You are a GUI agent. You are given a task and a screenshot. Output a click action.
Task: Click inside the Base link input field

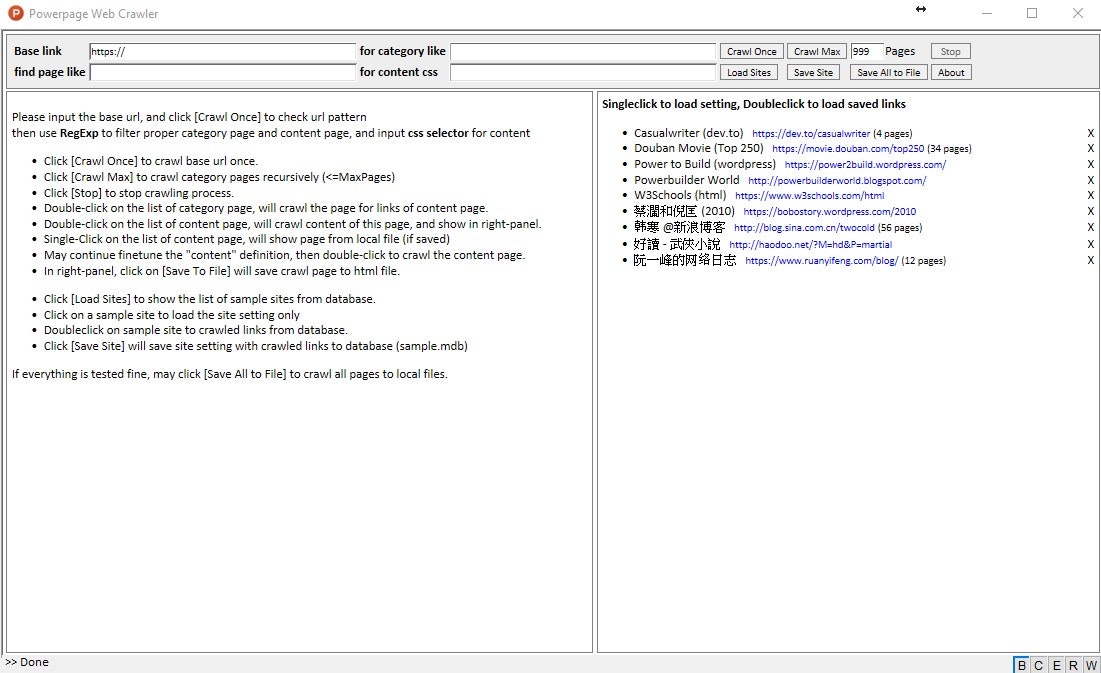tap(220, 50)
